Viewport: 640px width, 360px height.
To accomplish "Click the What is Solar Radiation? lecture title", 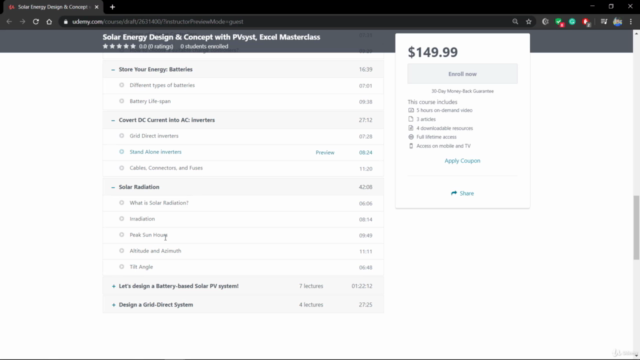I will click(x=159, y=203).
